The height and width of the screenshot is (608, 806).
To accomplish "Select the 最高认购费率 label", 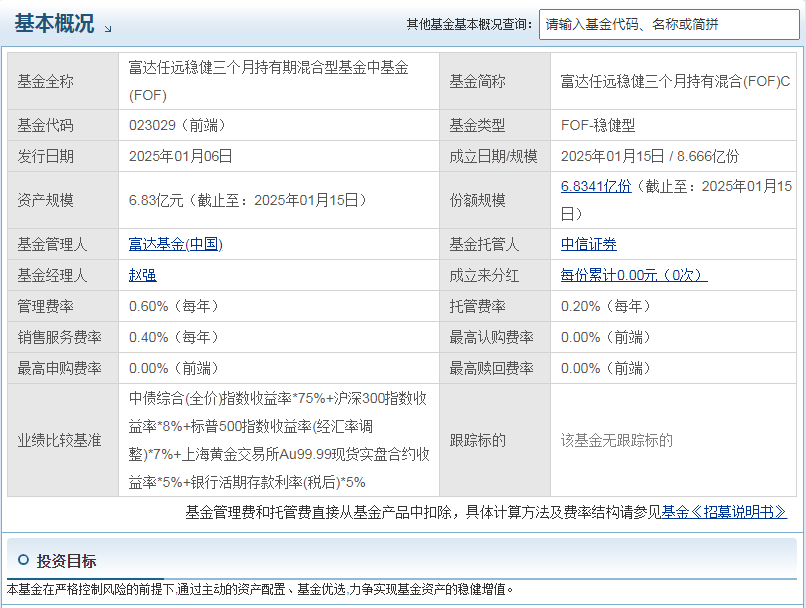I will tap(491, 337).
